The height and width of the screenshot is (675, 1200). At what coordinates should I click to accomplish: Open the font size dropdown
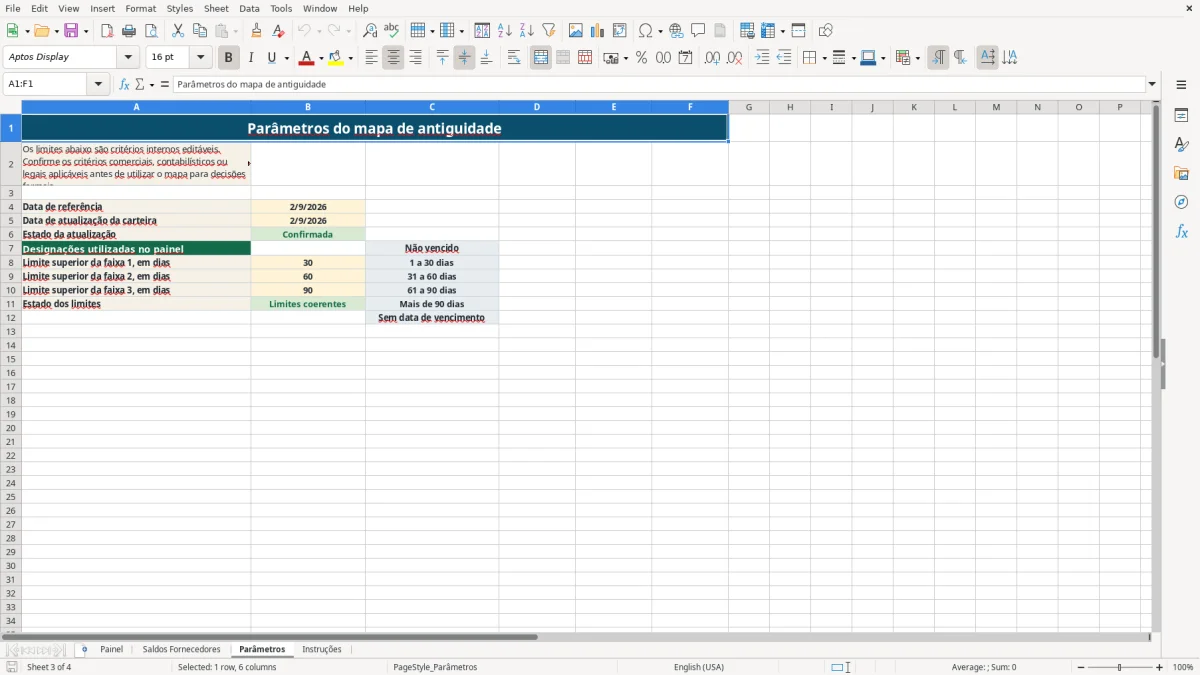[200, 58]
